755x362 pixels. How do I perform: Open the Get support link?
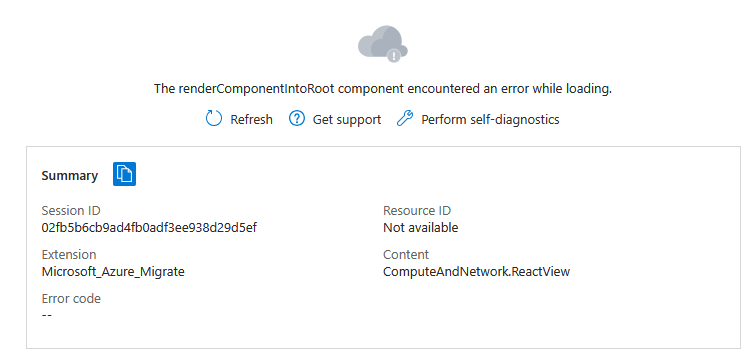point(347,119)
